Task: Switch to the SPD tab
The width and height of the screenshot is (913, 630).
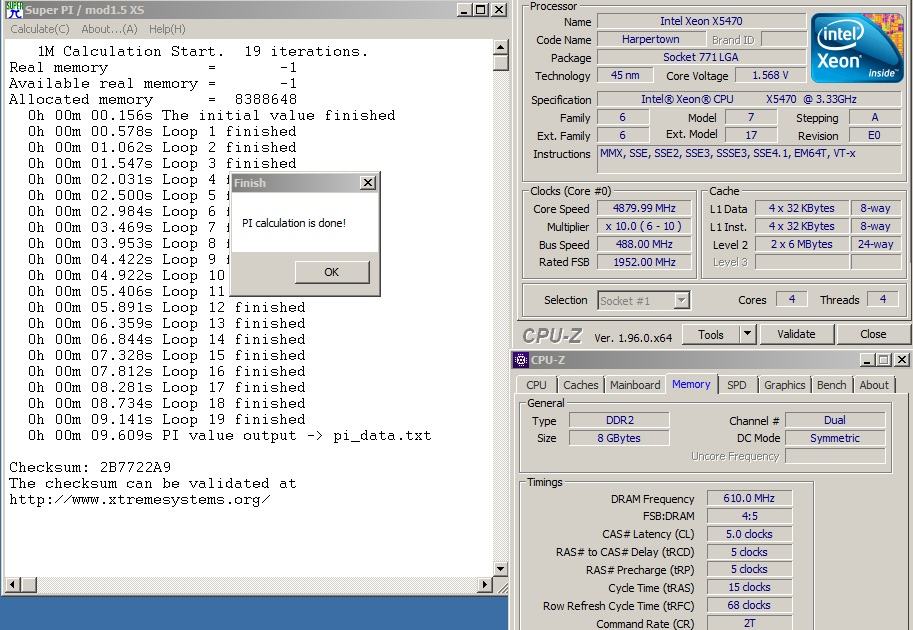Action: [x=737, y=385]
